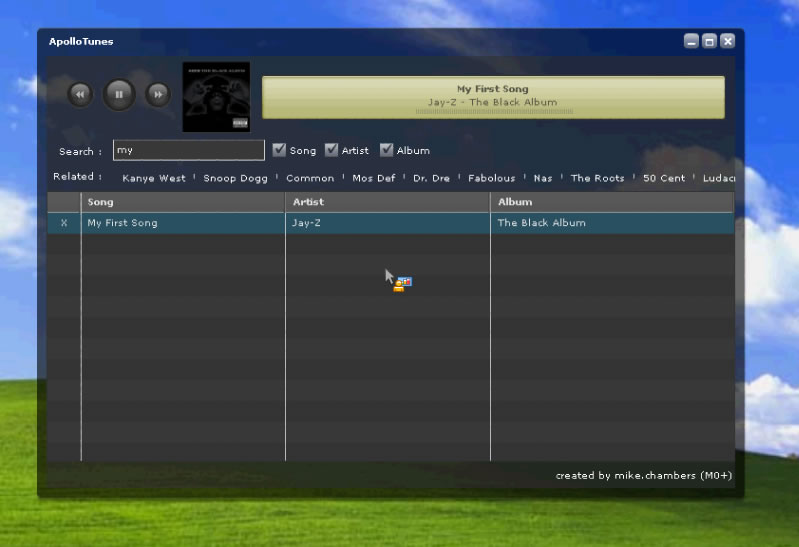Open related artist Common
The height and width of the screenshot is (547, 799).
tap(310, 178)
